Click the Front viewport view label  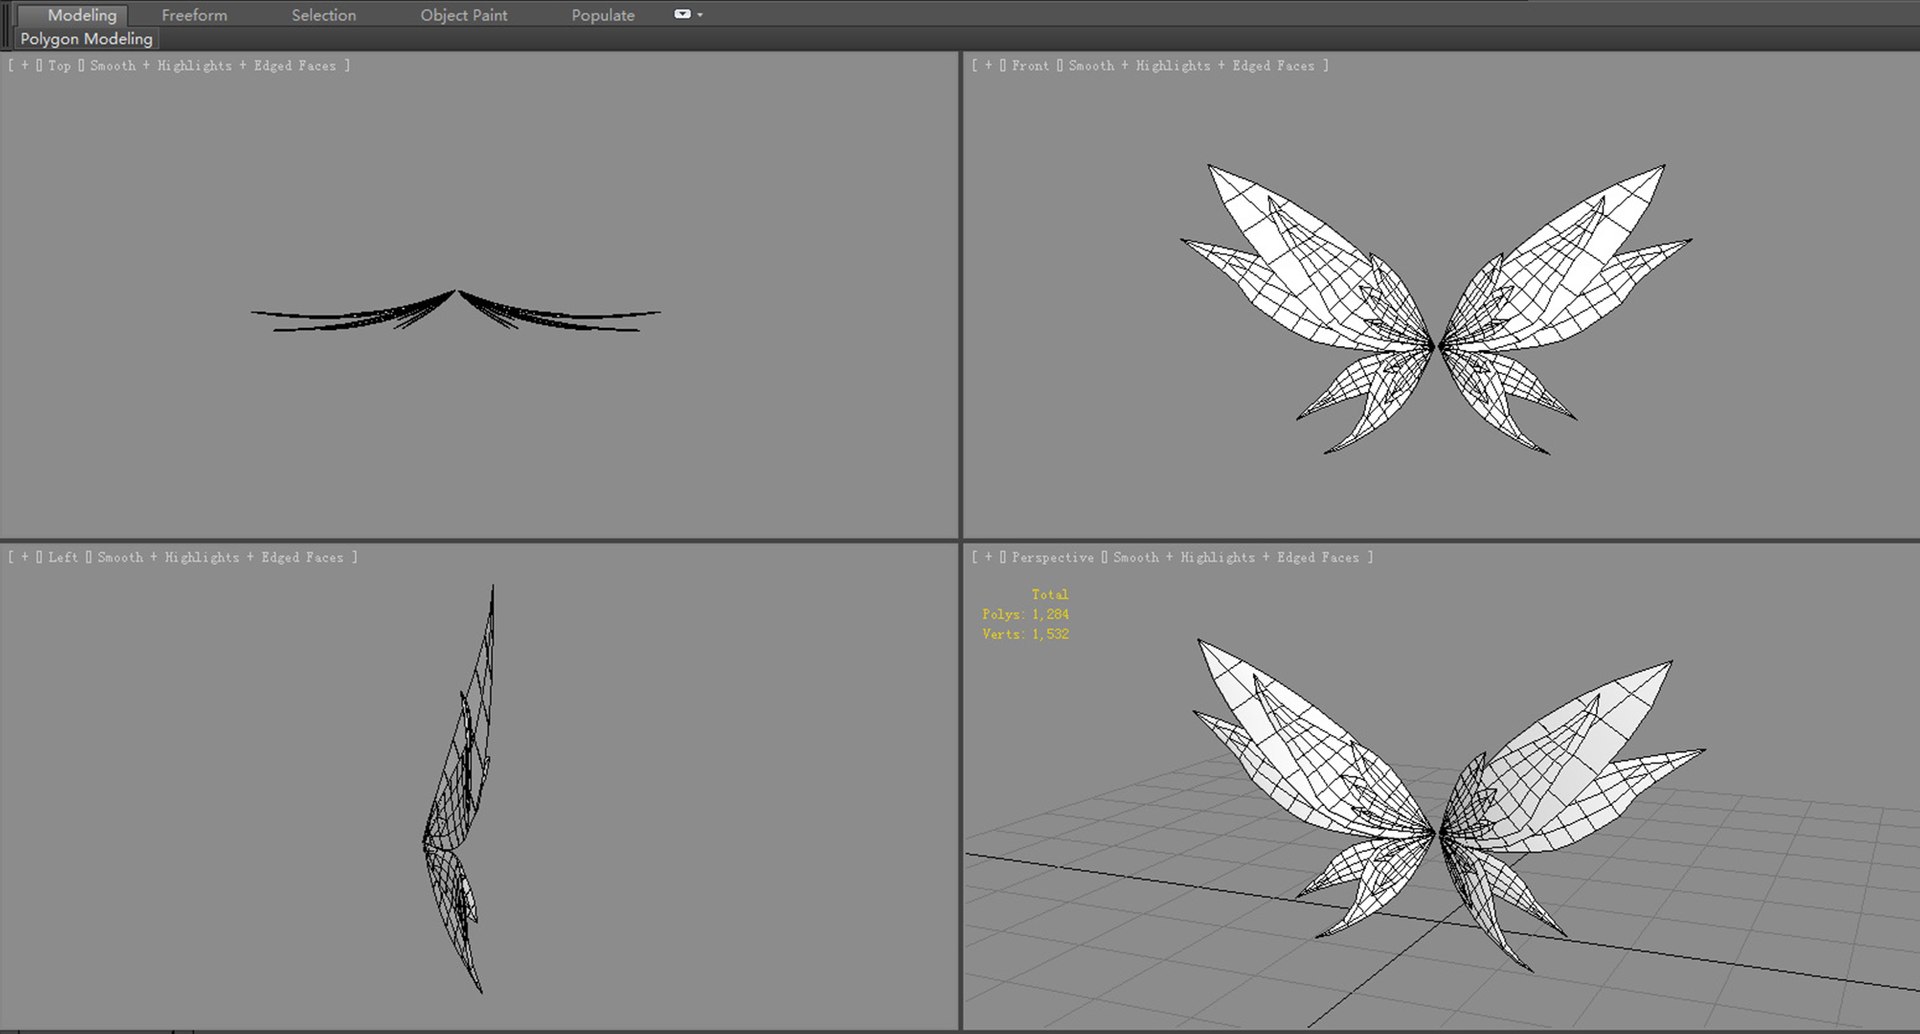coord(1030,65)
